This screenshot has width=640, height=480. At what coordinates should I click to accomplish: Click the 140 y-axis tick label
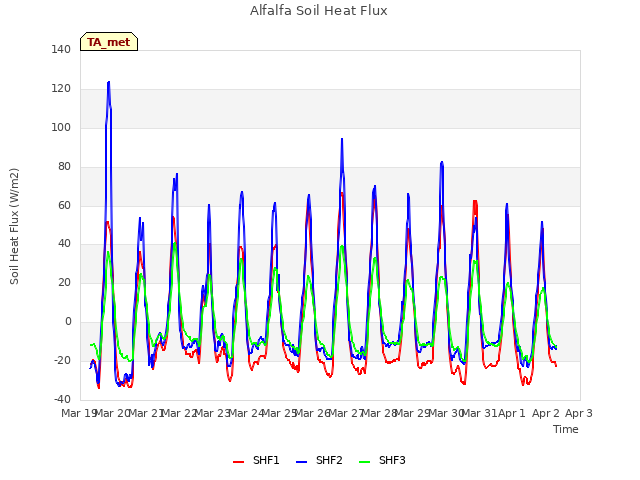point(61,49)
